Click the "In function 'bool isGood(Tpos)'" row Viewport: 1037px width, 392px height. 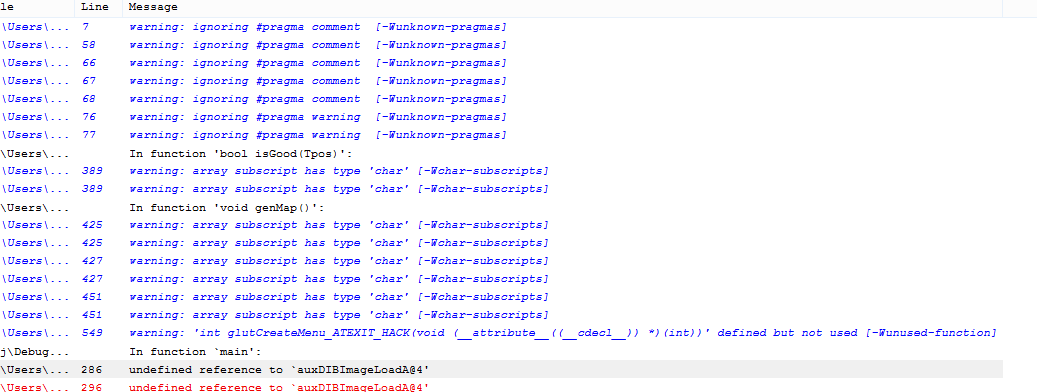coord(501,153)
